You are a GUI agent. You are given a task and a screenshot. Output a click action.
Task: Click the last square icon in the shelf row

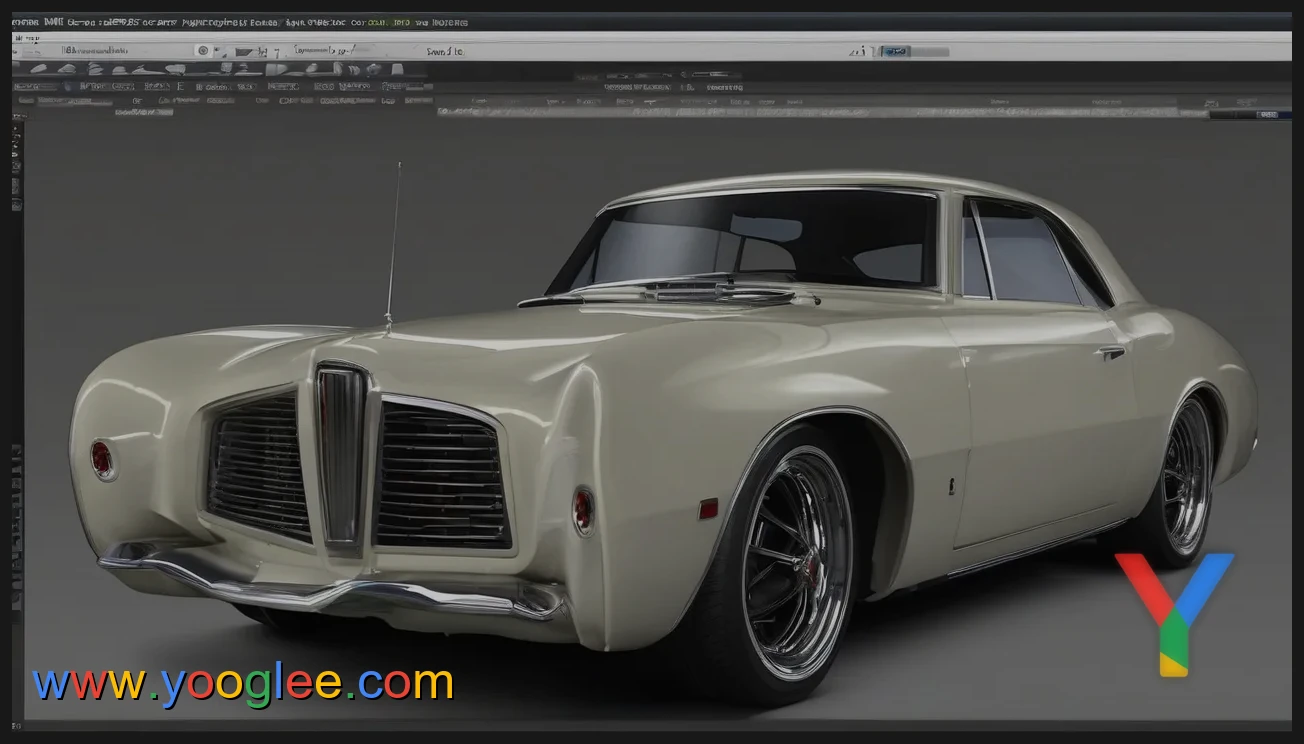pos(397,70)
